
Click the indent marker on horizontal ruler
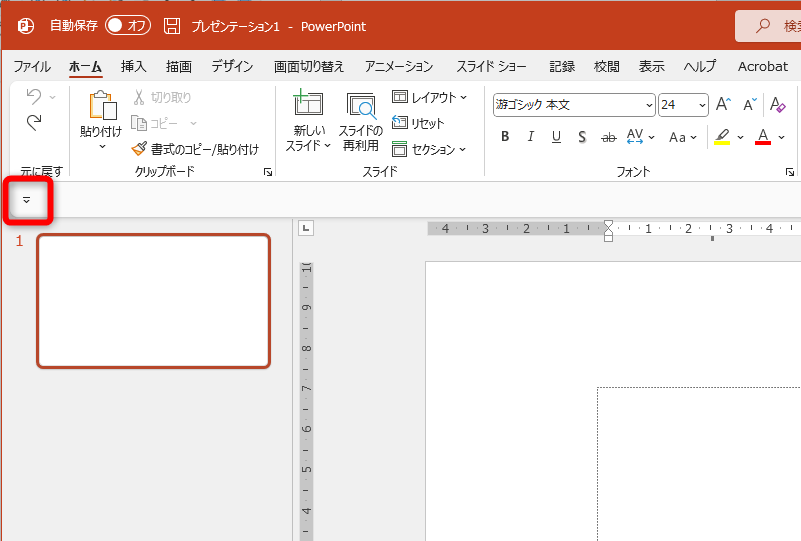pyautogui.click(x=608, y=231)
